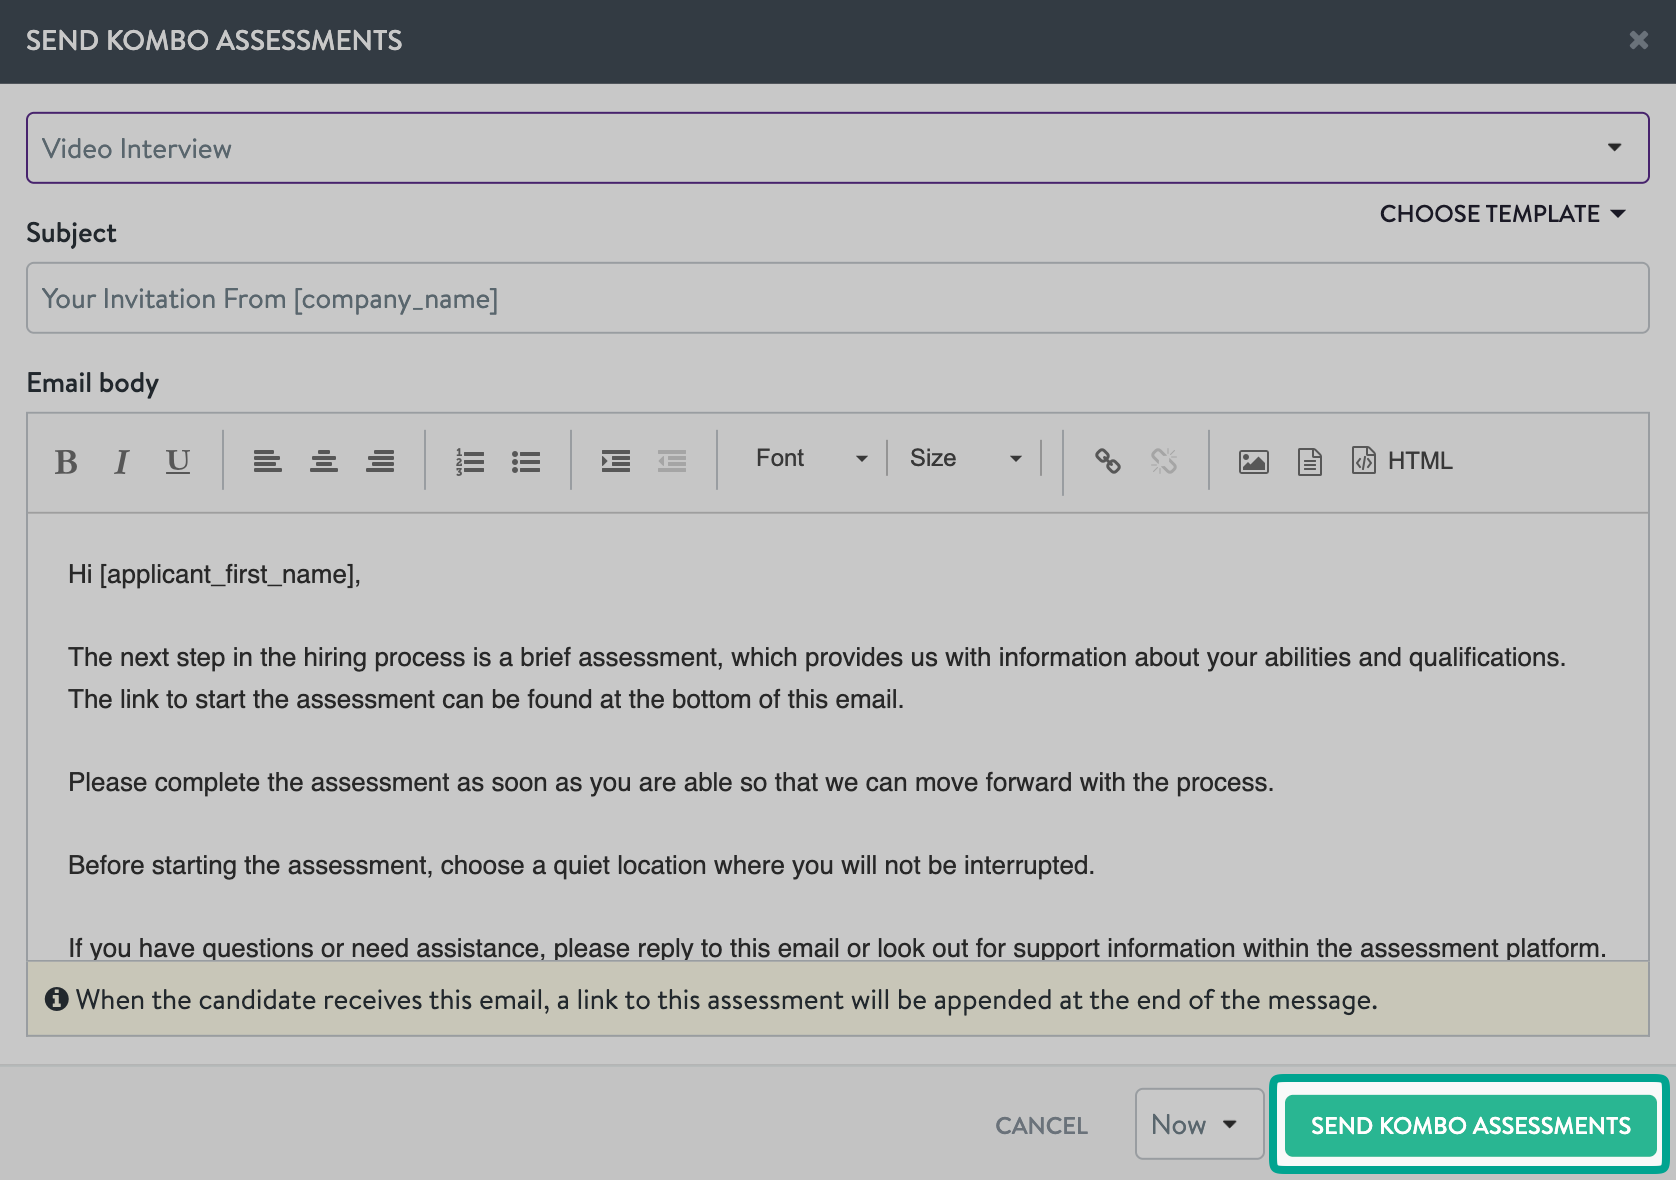Viewport: 1676px width, 1180px height.
Task: Open the Choose Template menu
Action: (x=1503, y=214)
